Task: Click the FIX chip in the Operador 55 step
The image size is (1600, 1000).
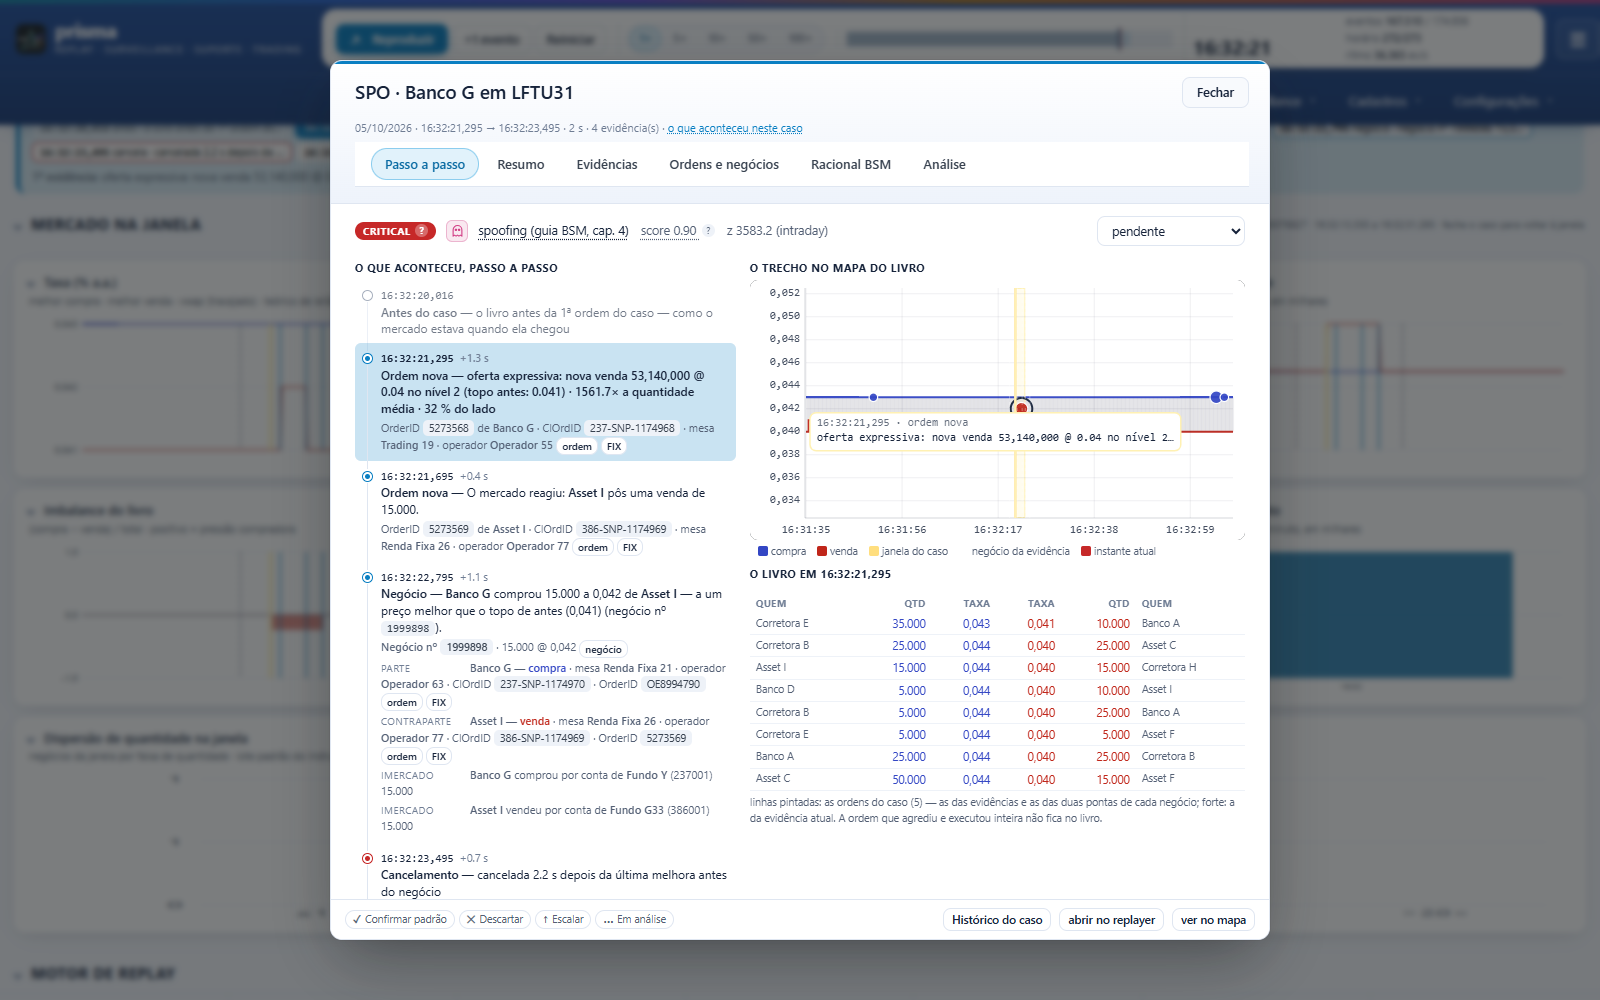Action: click(614, 446)
